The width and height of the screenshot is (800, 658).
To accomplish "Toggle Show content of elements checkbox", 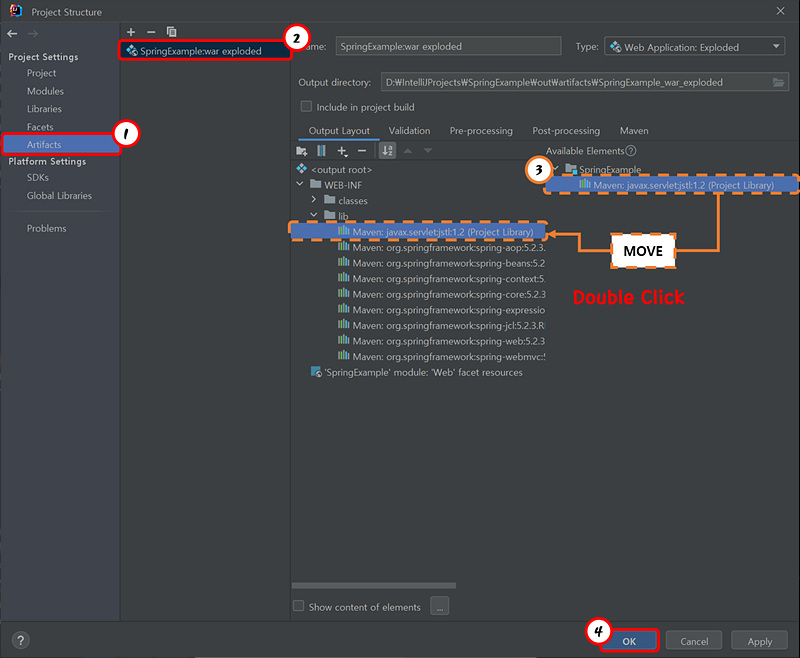I will (x=298, y=606).
